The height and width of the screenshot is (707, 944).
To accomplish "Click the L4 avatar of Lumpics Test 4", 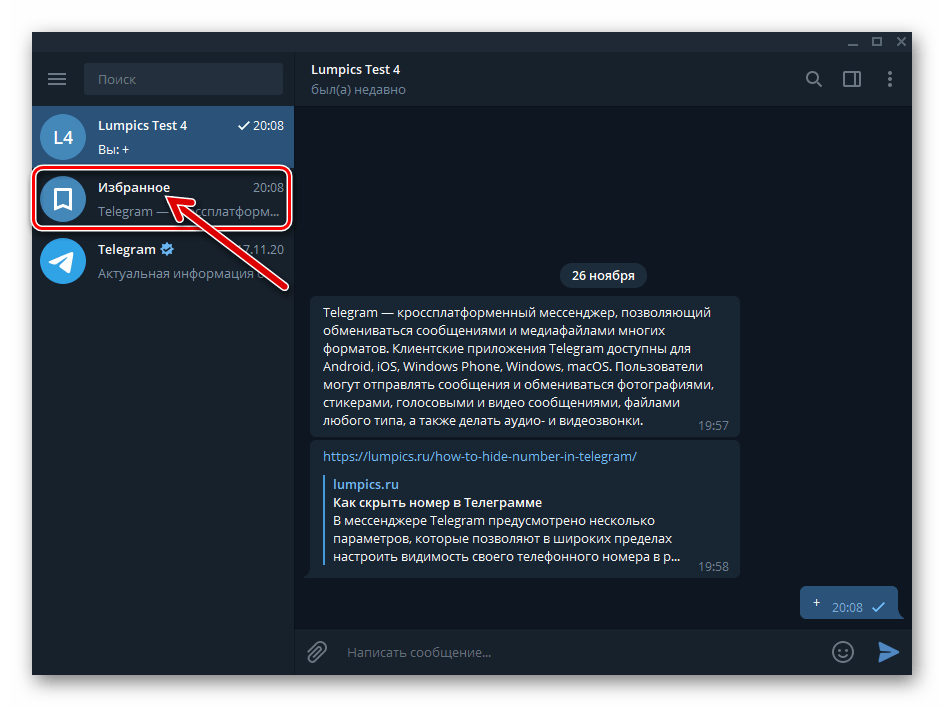I will tap(62, 136).
